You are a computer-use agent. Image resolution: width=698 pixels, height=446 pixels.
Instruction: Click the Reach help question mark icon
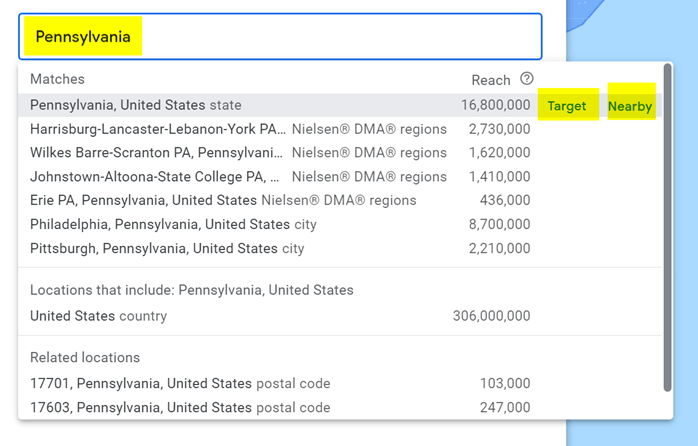click(527, 79)
